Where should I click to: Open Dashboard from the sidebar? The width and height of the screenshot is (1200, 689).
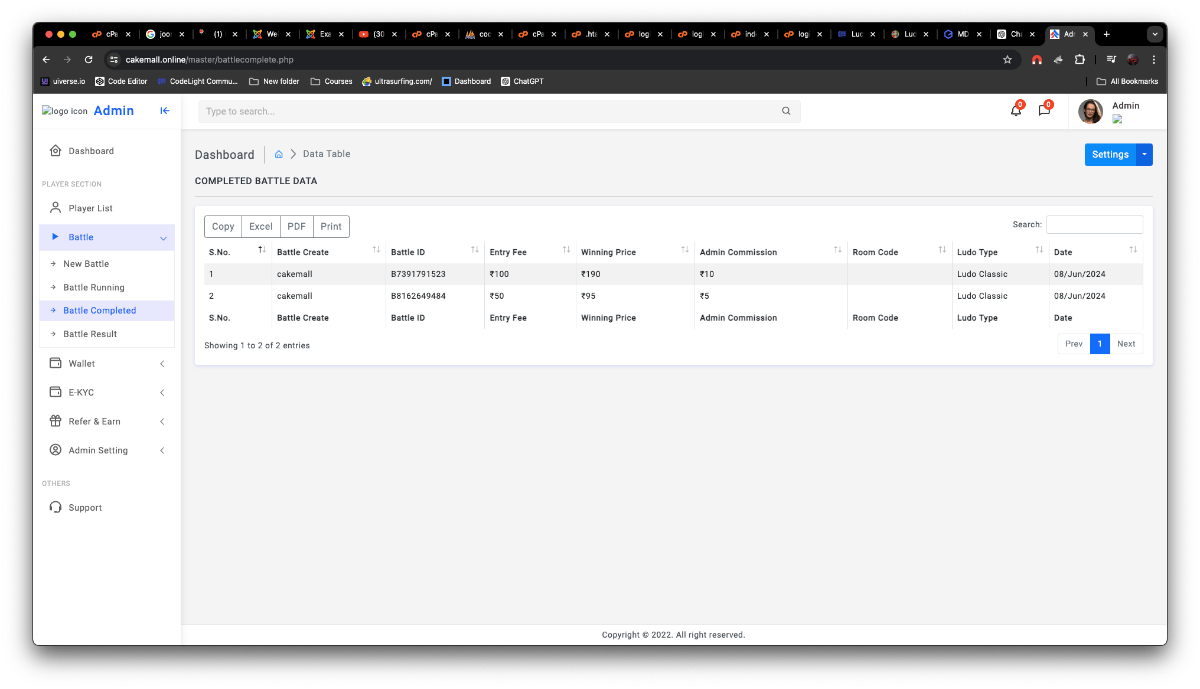(91, 151)
